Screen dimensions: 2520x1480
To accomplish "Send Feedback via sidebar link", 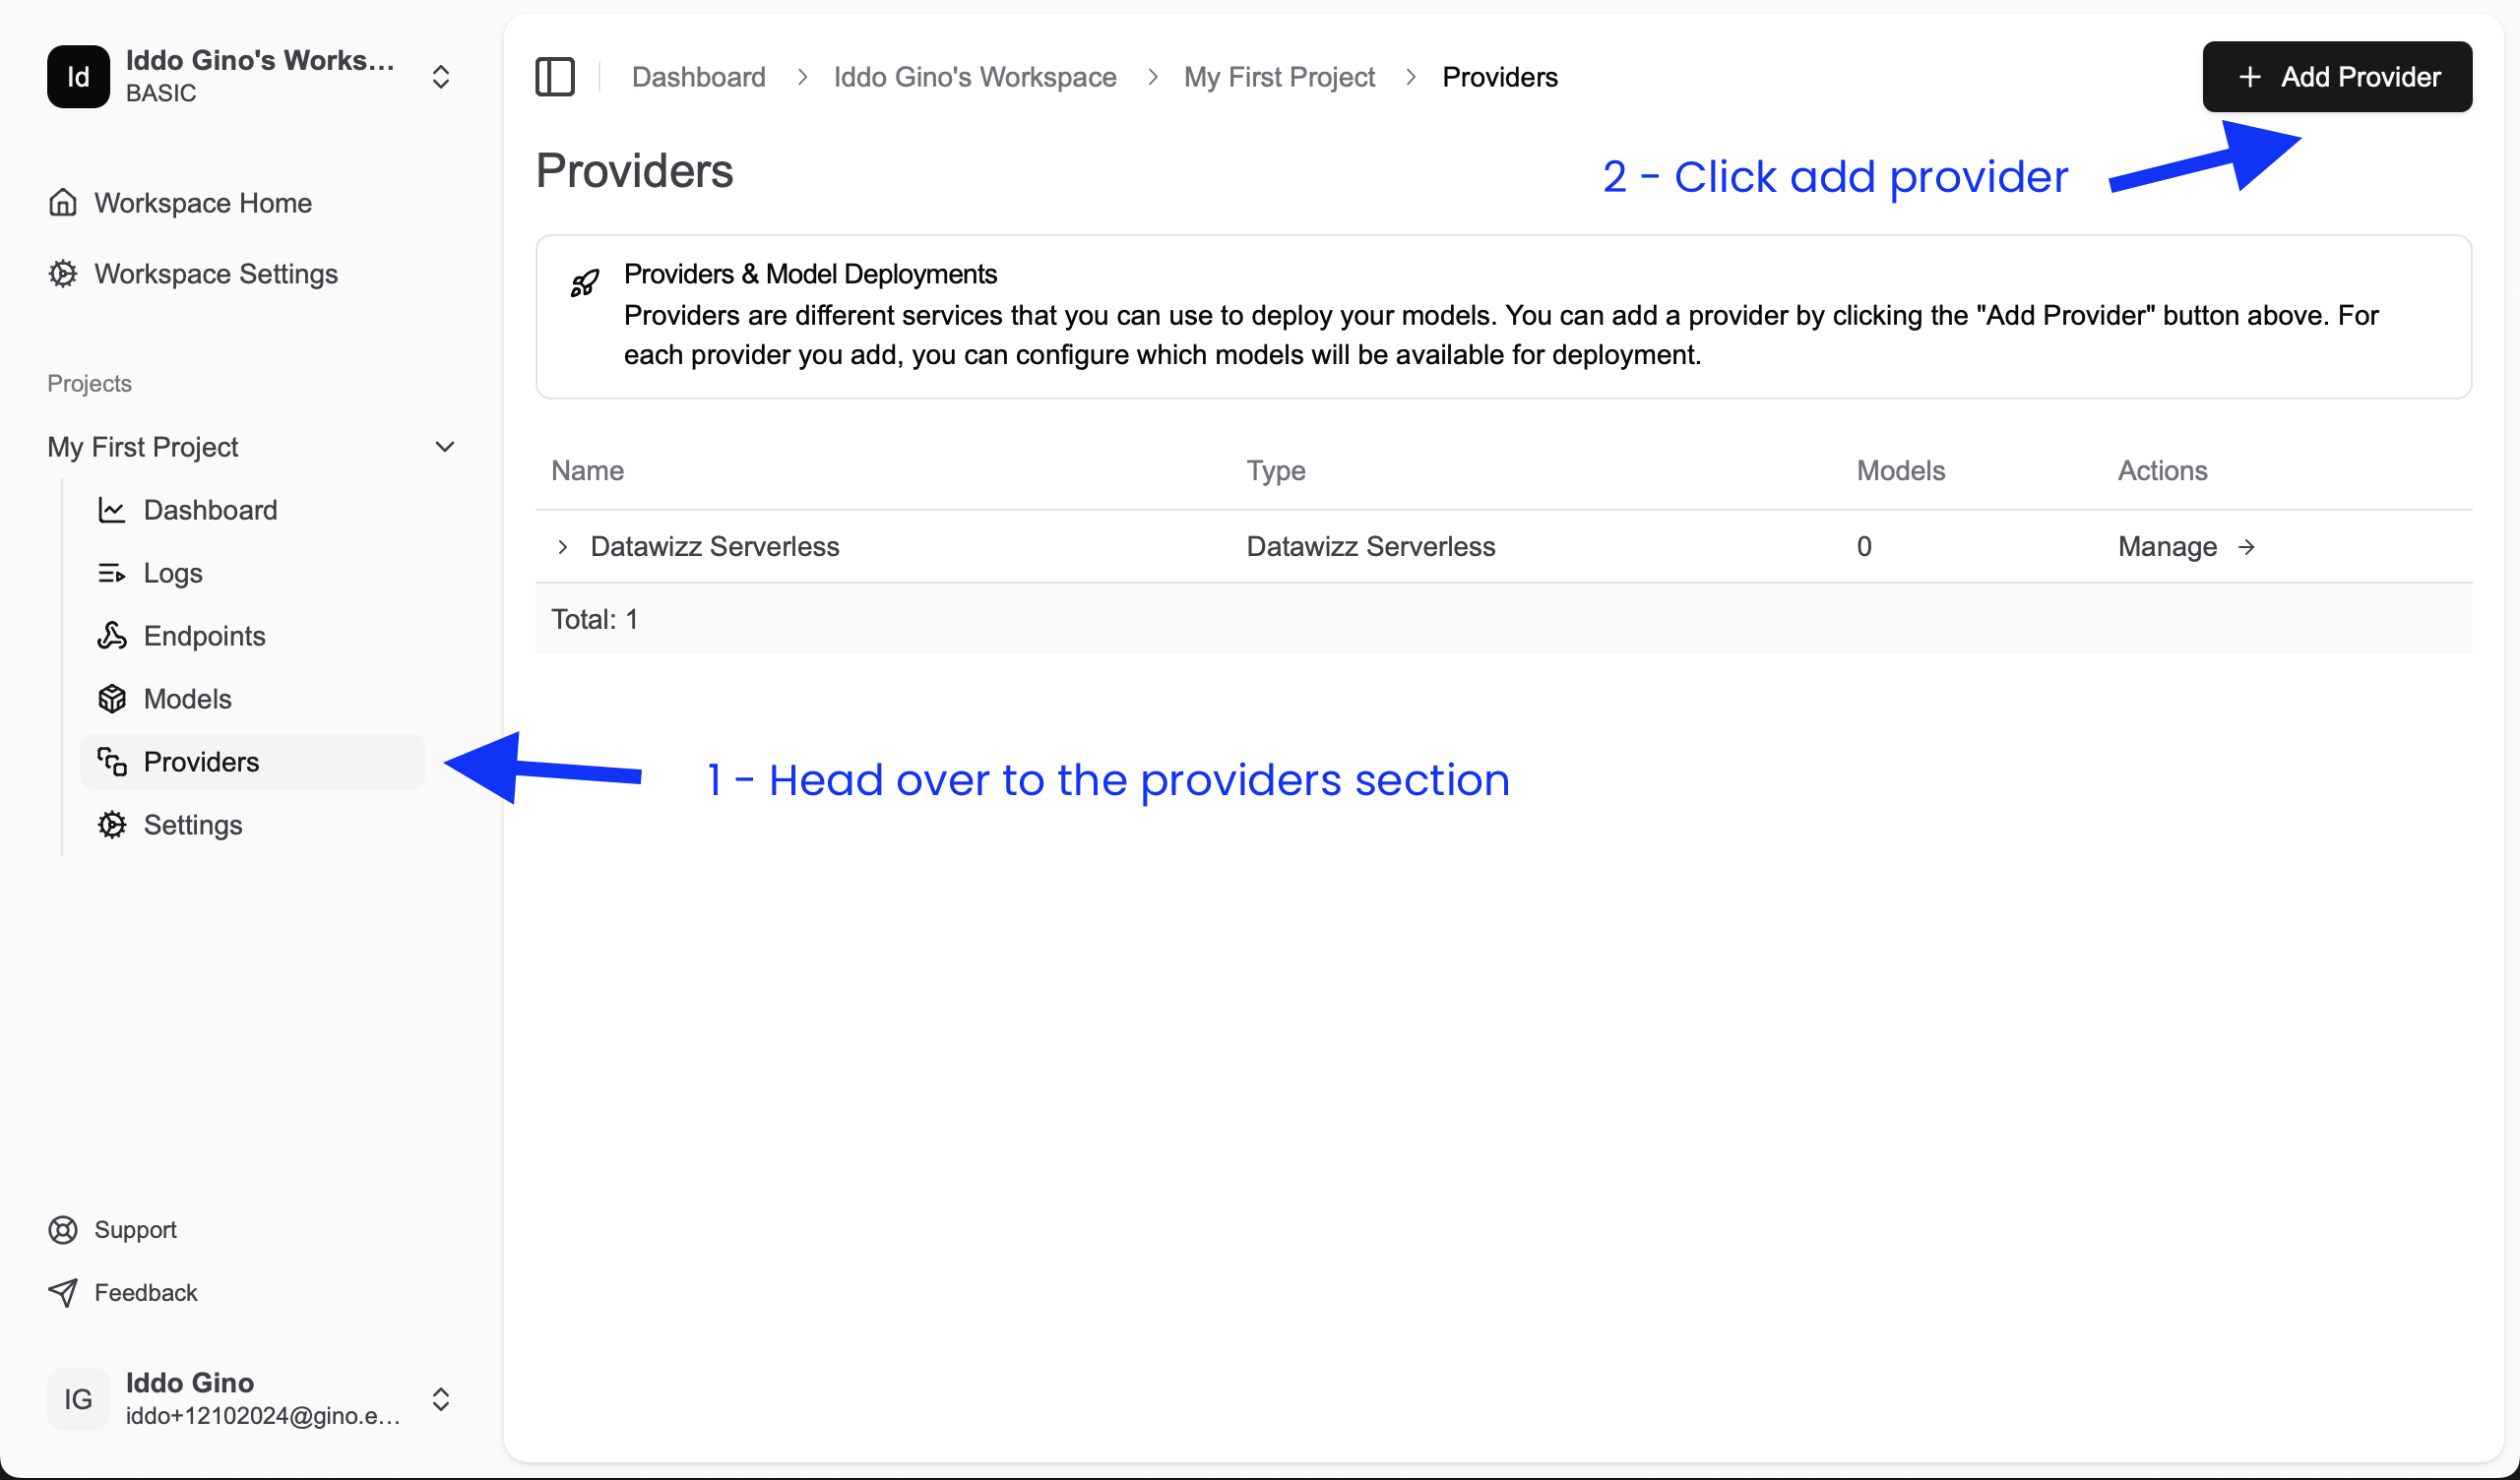I will [146, 1292].
